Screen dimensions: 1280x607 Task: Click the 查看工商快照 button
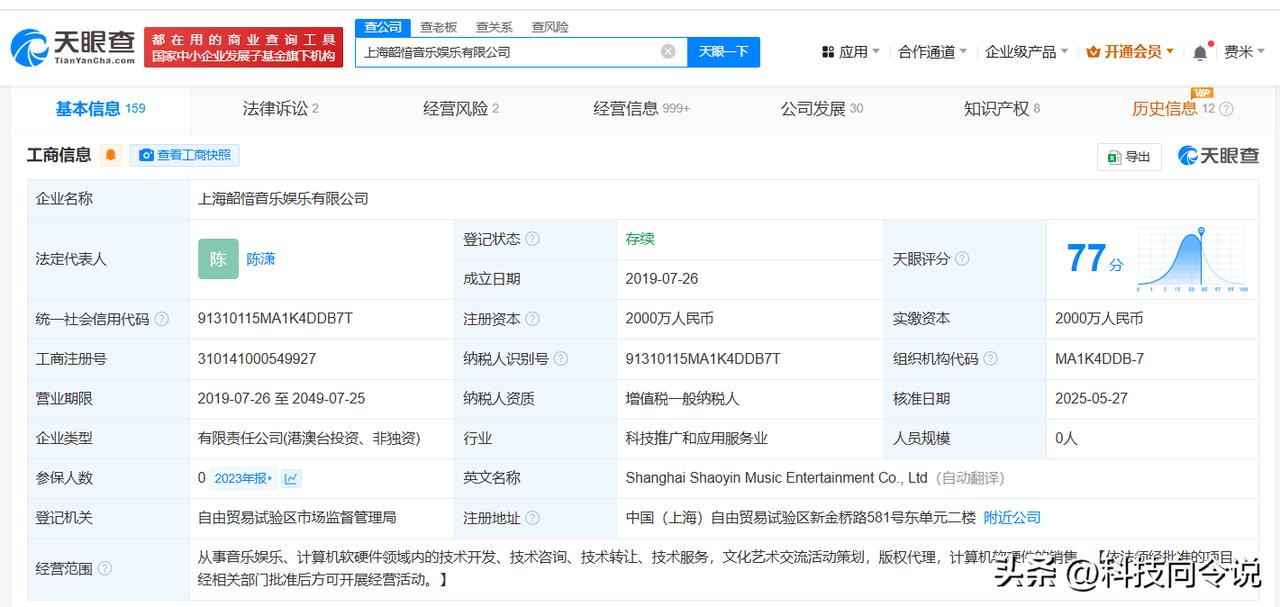click(185, 155)
